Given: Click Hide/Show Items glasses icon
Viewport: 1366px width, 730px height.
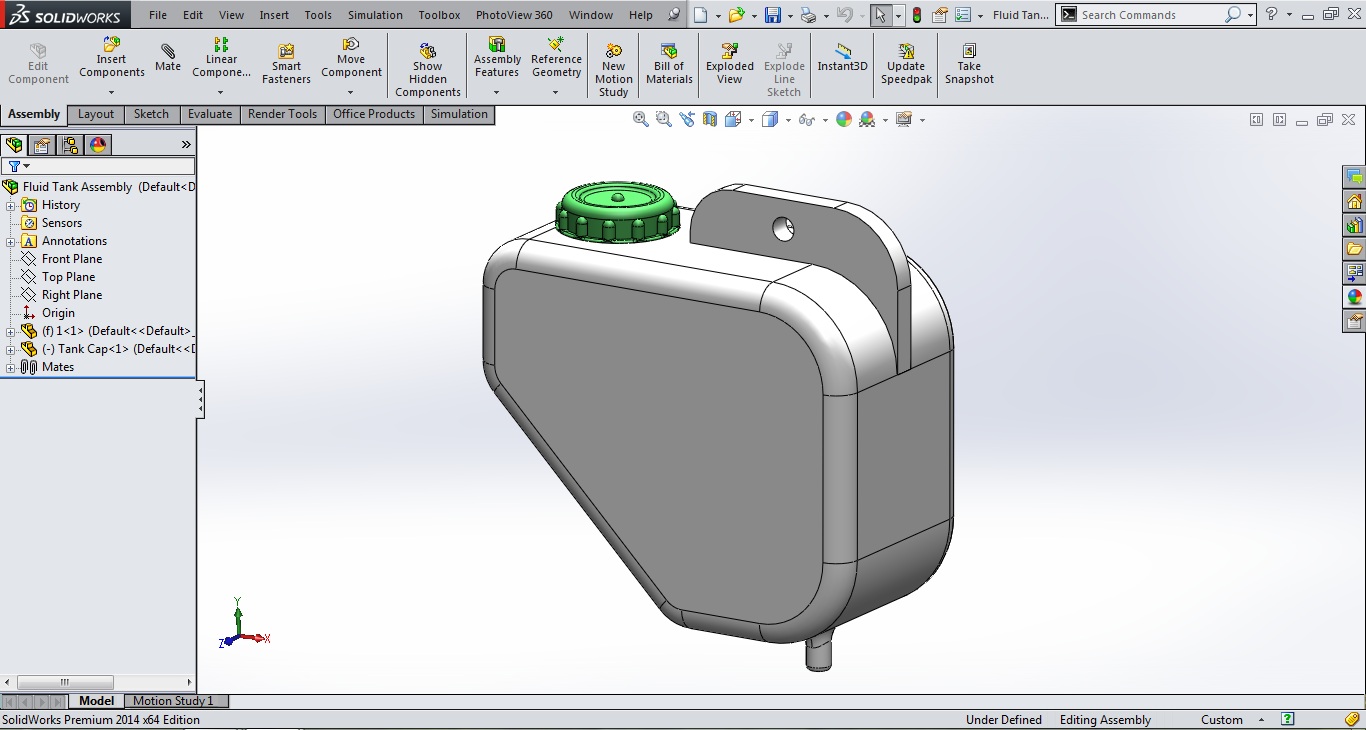Looking at the screenshot, I should [x=806, y=119].
